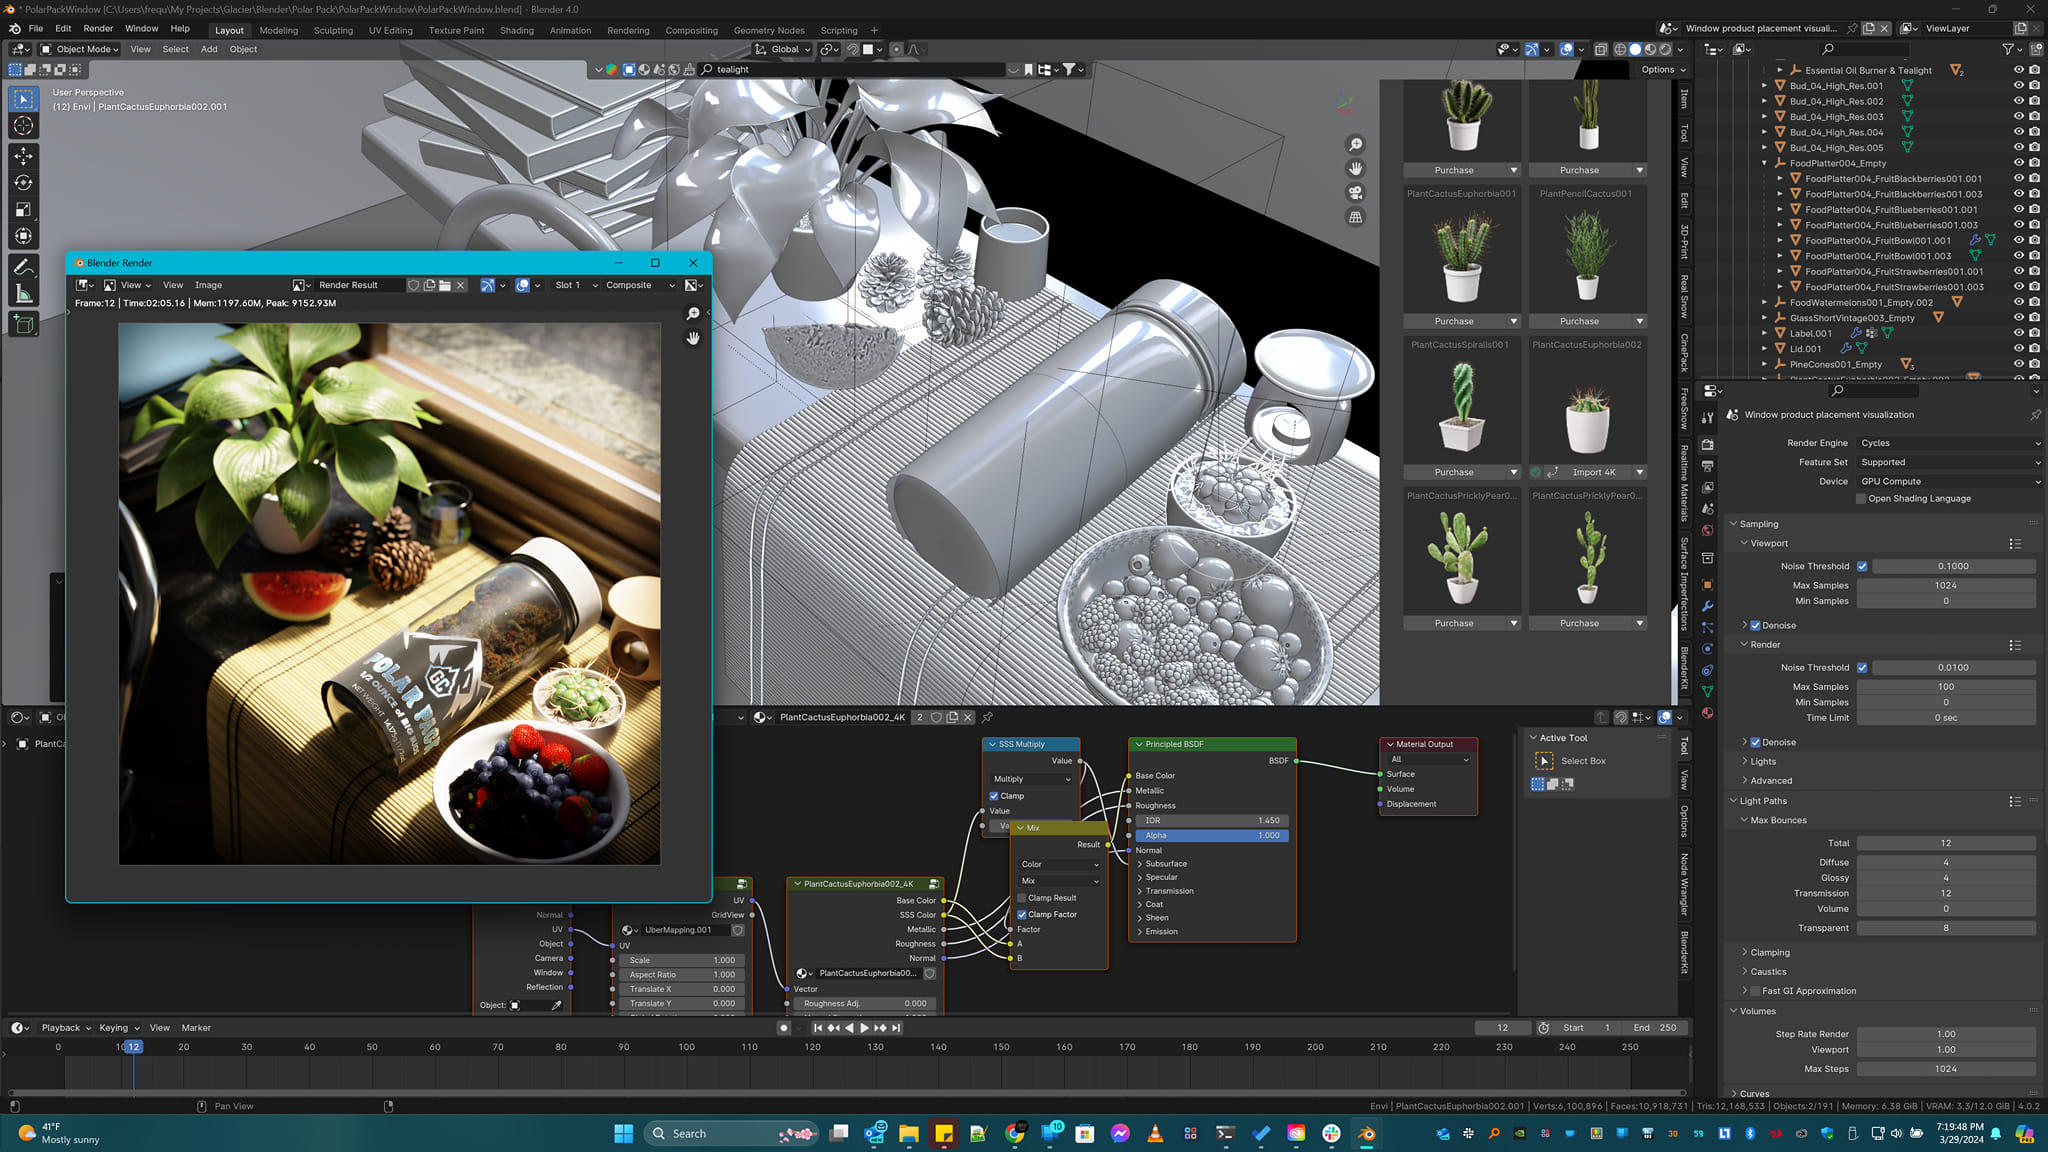Hide Lid.001 object in outliner
2048x1152 pixels.
click(2019, 349)
